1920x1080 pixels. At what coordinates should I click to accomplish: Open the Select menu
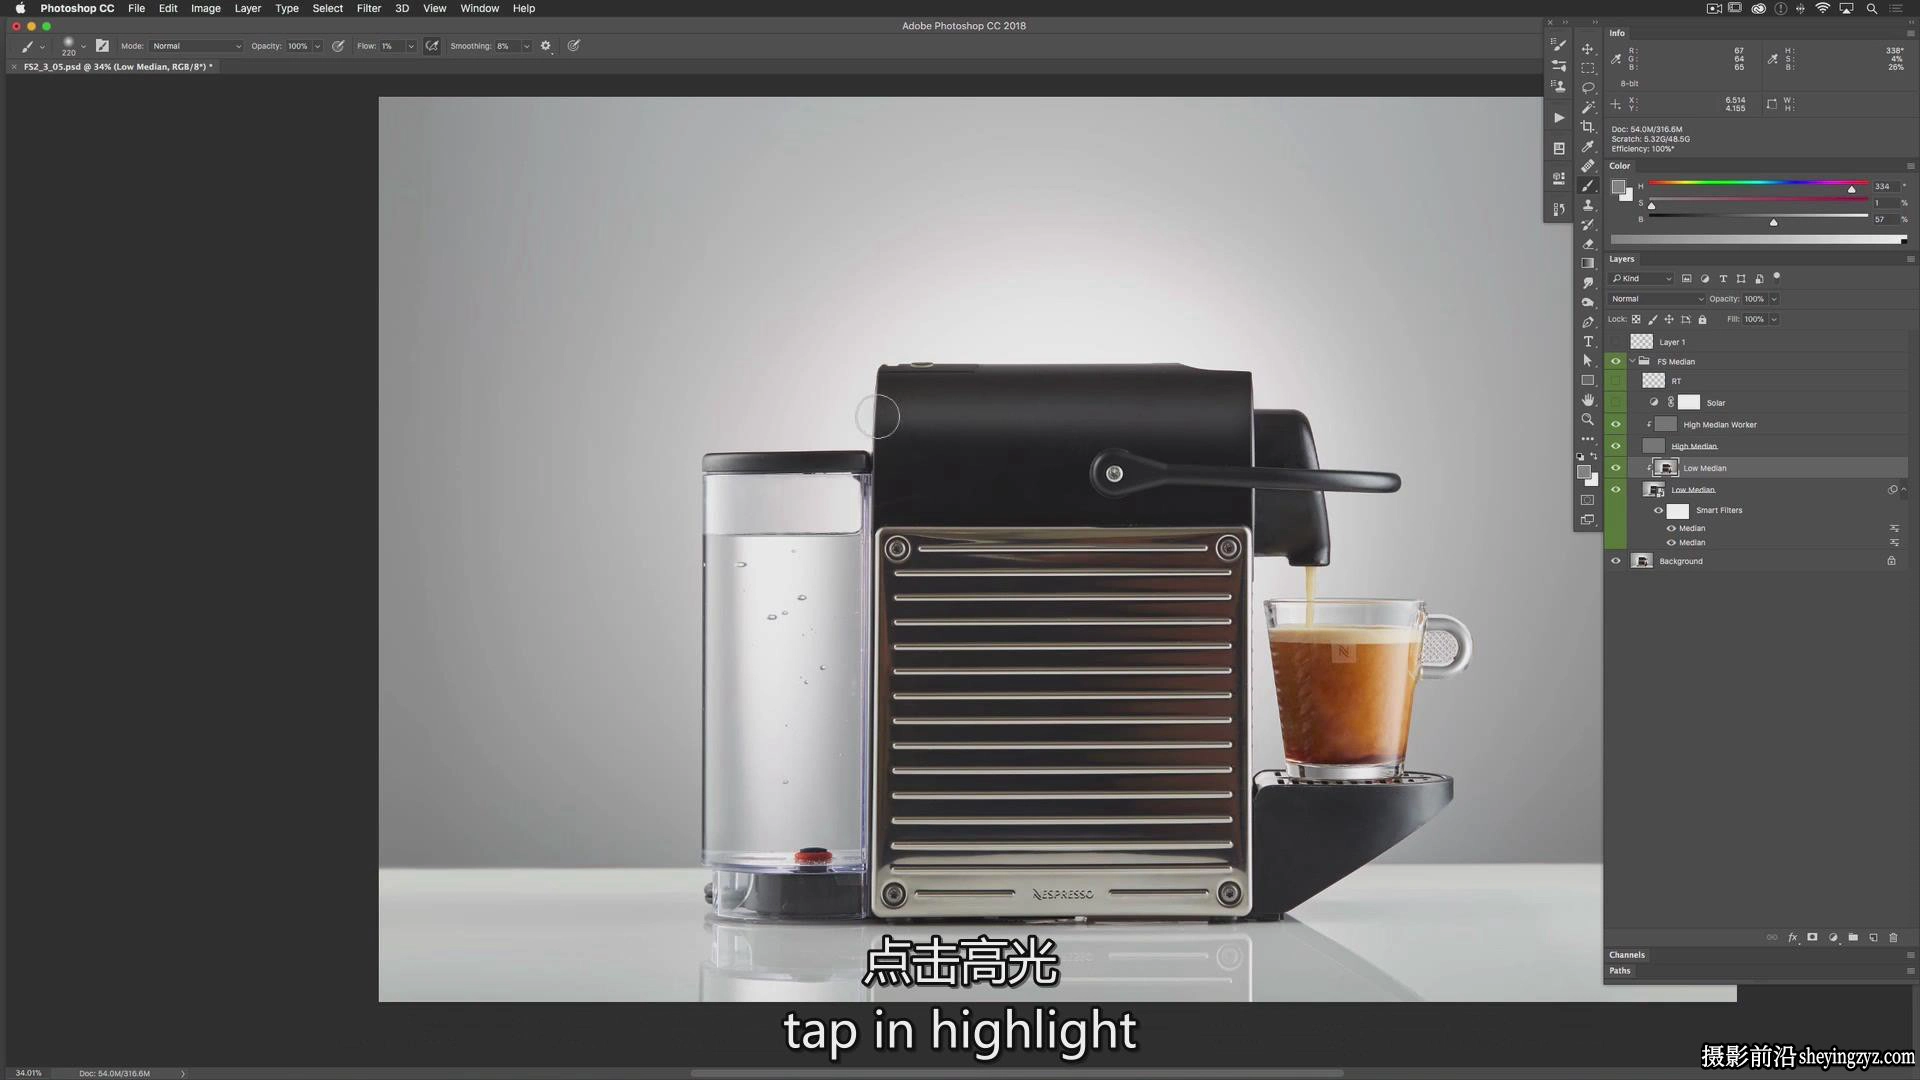327,8
